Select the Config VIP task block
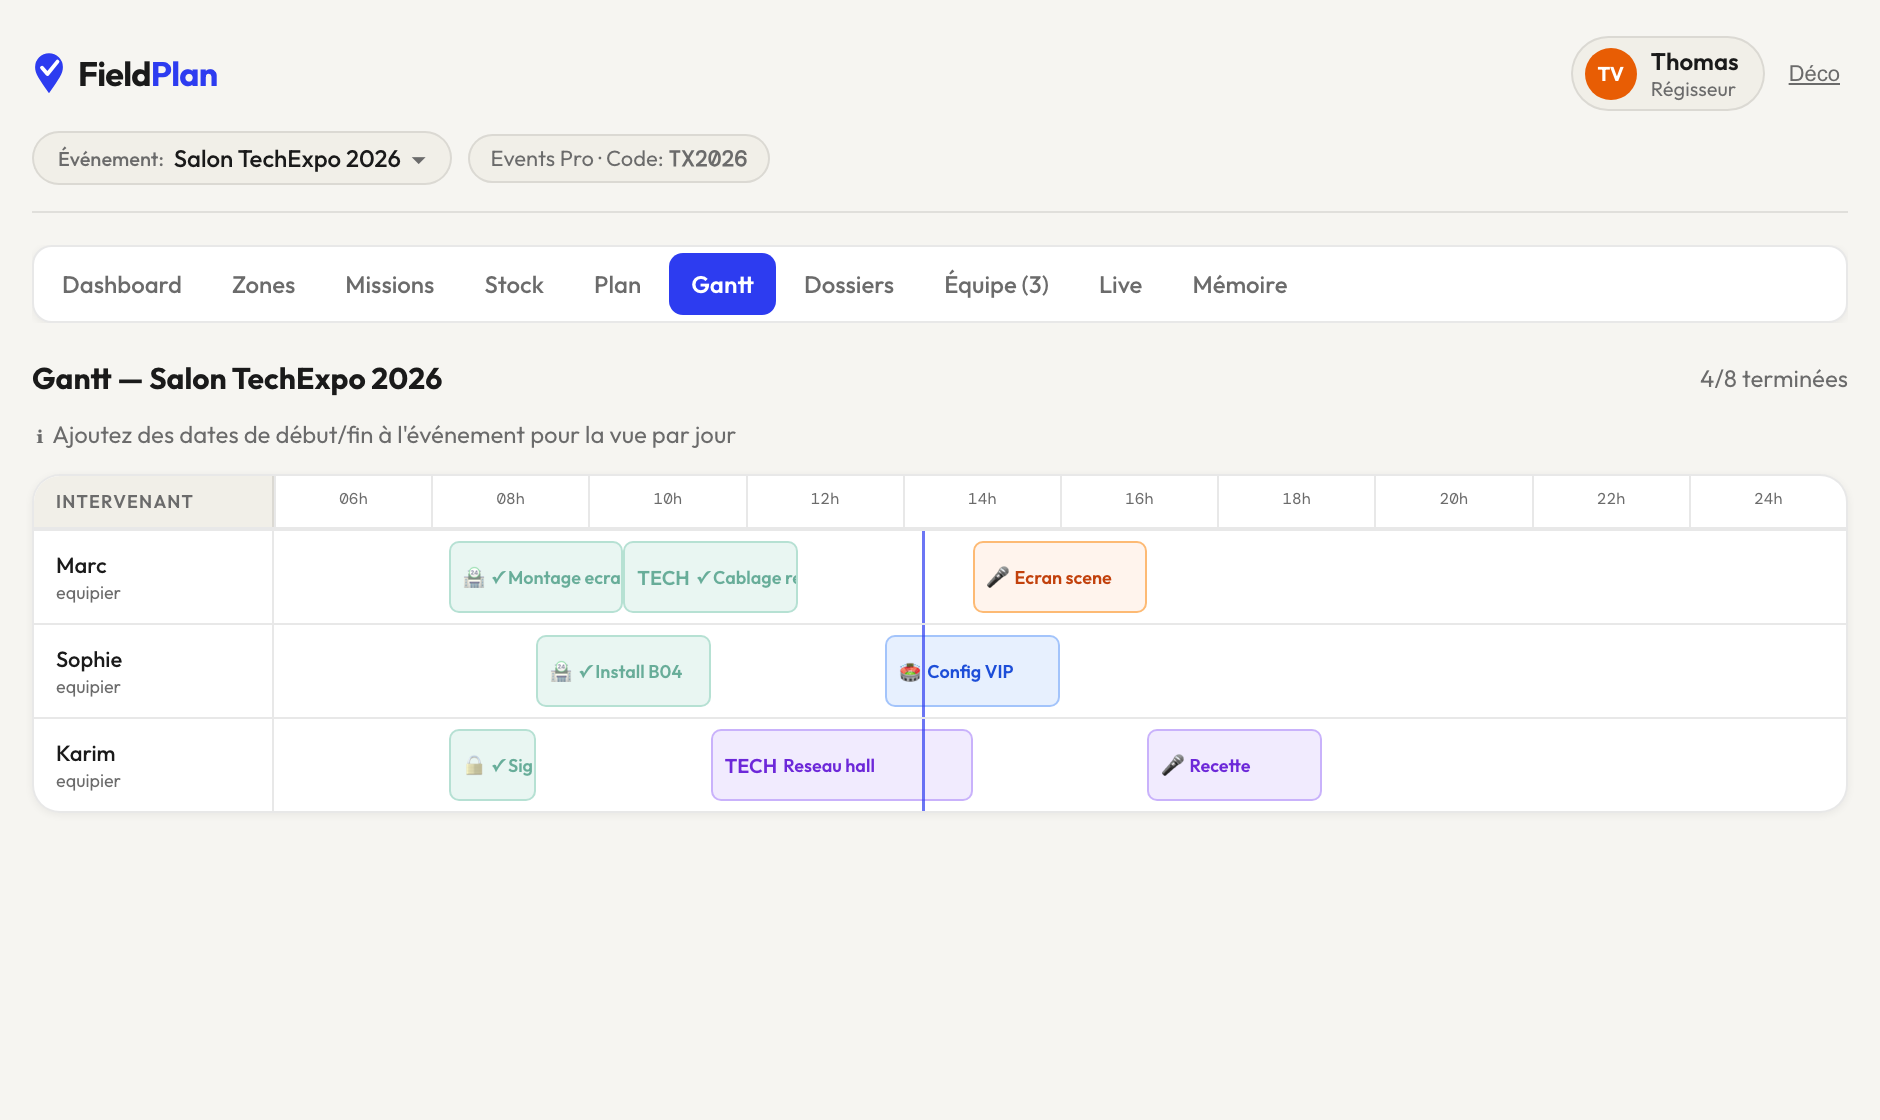Screen dimensions: 1880x1120 (972, 671)
